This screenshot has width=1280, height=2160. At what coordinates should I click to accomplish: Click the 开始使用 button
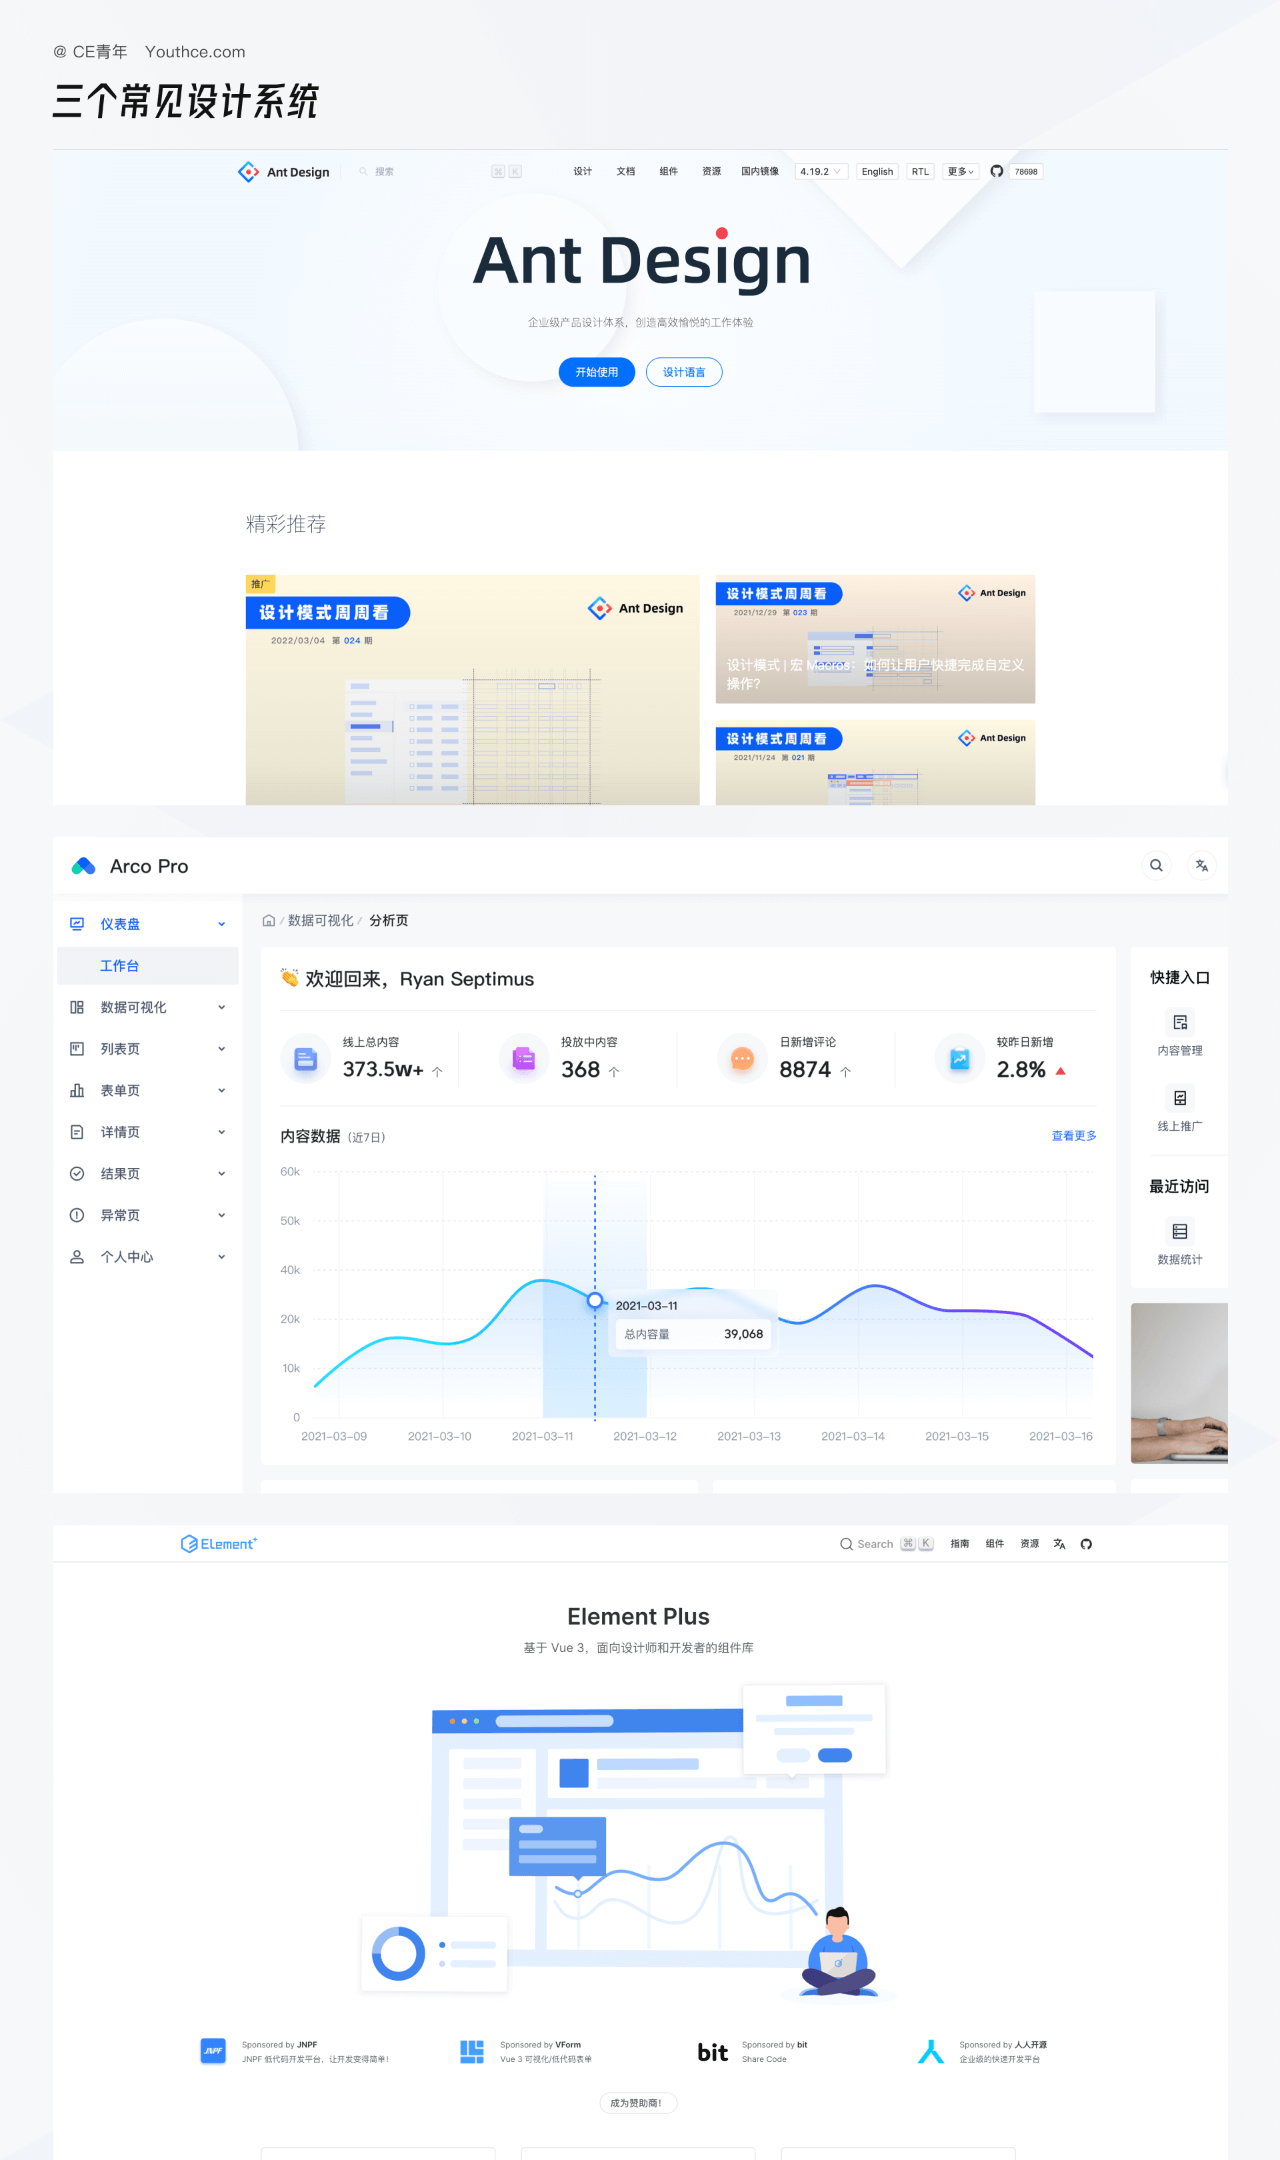pyautogui.click(x=596, y=372)
